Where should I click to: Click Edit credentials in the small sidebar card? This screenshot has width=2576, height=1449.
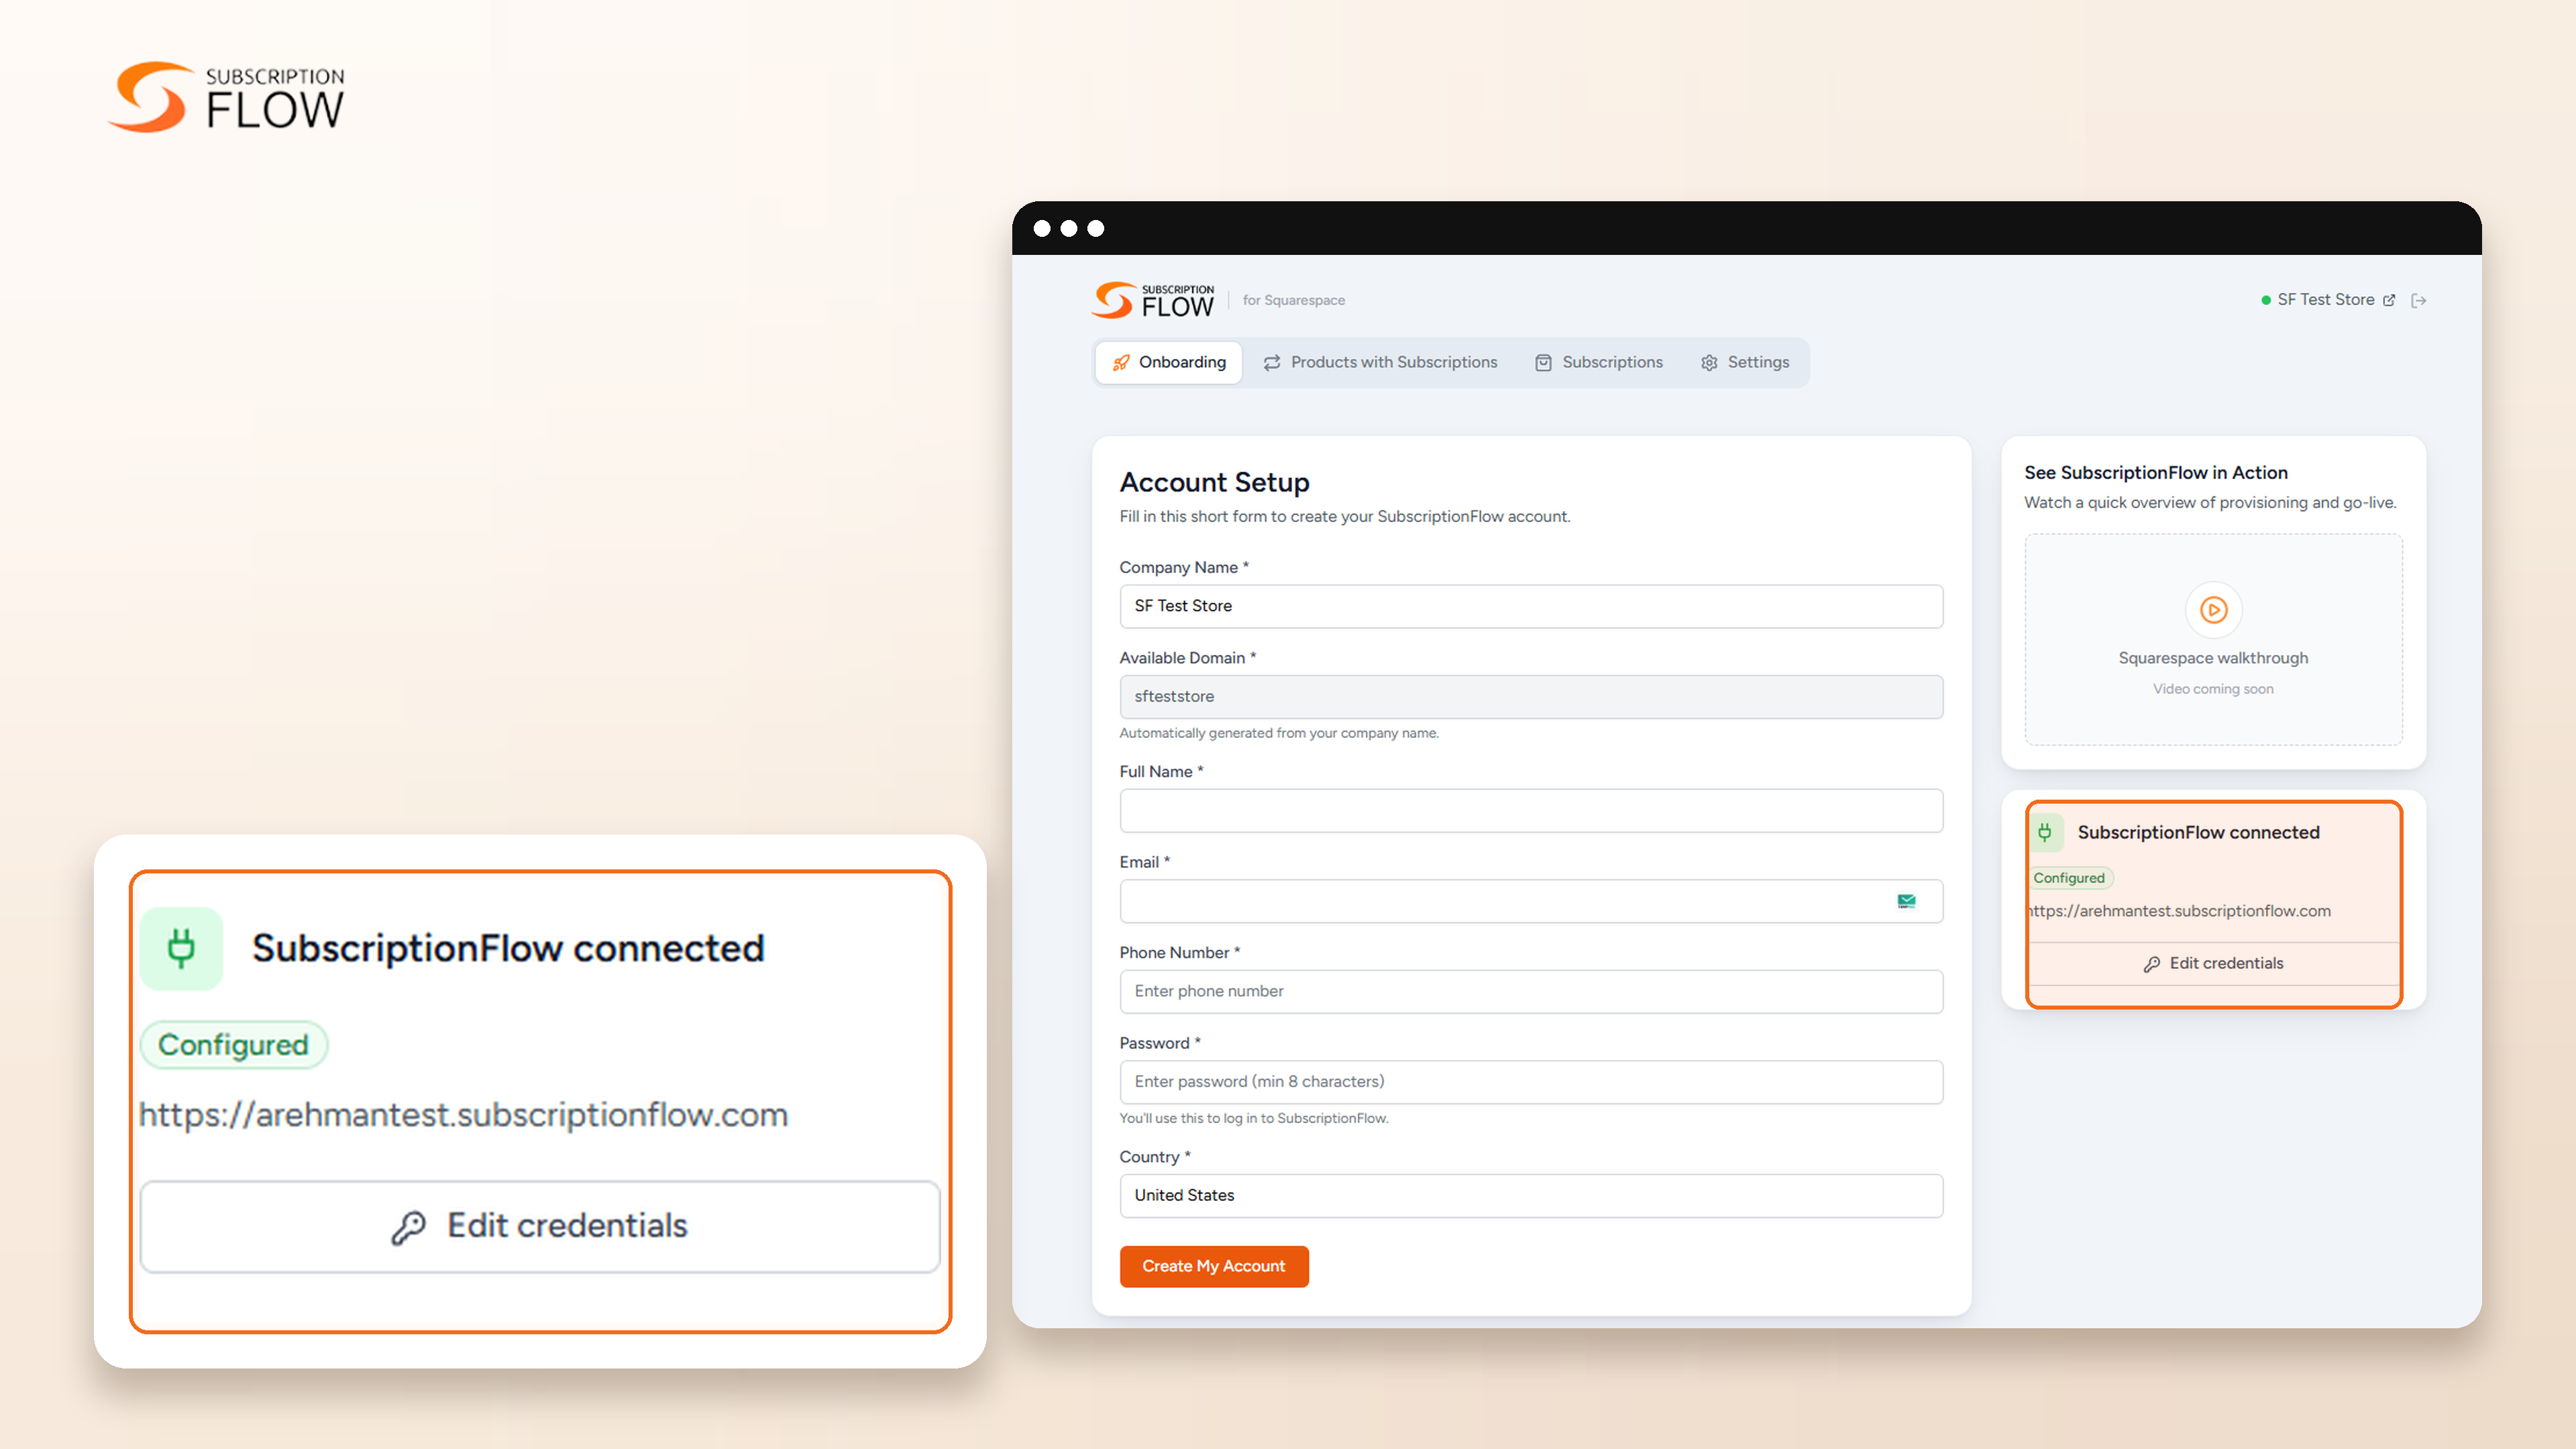(2213, 964)
